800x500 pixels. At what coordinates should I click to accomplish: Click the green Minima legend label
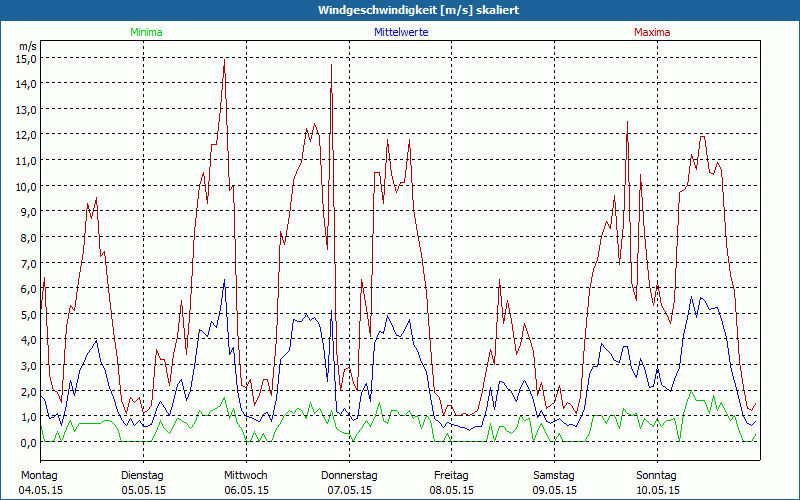point(145,32)
